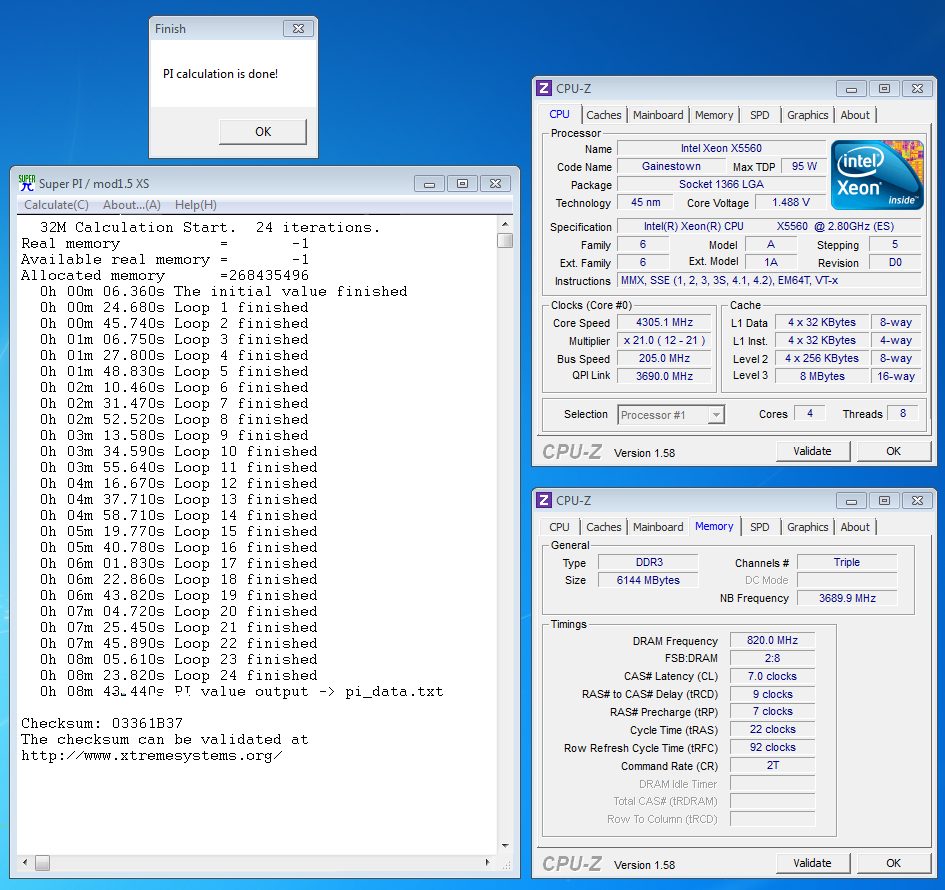Click the Super PI vertical scrollbar thumb

[x=505, y=240]
